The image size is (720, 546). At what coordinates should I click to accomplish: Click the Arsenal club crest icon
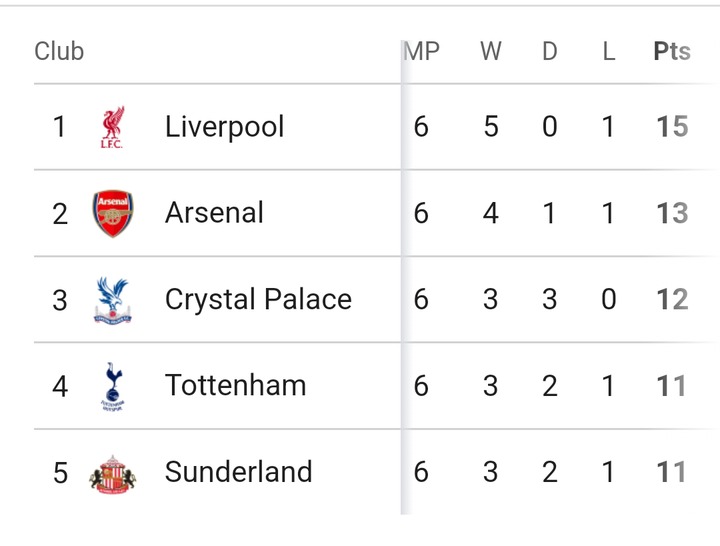pos(112,213)
